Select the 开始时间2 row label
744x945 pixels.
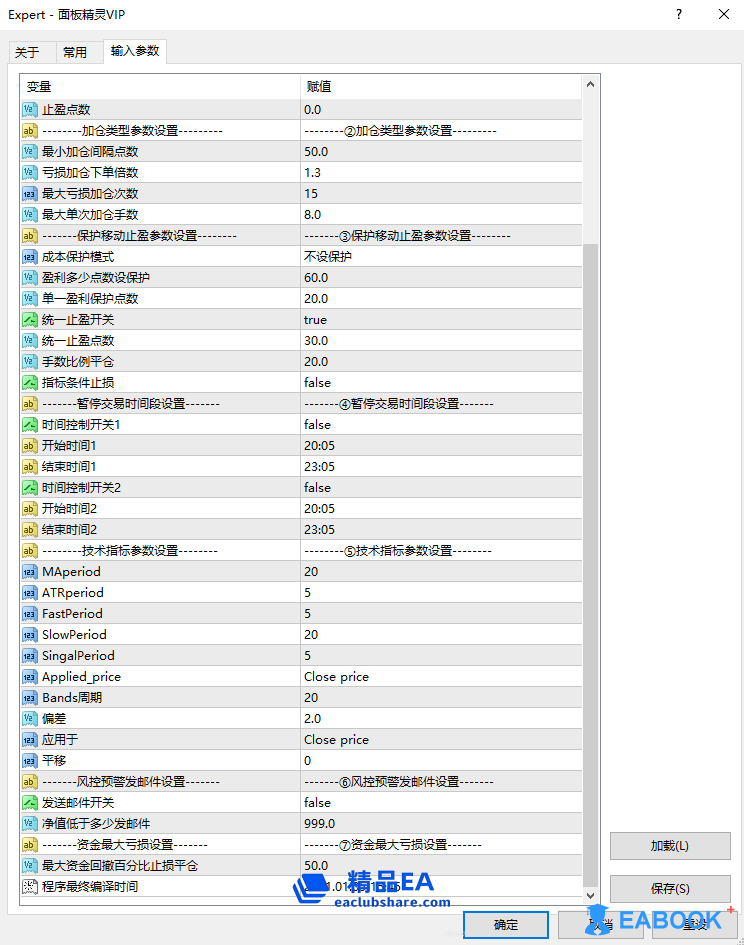coord(69,509)
